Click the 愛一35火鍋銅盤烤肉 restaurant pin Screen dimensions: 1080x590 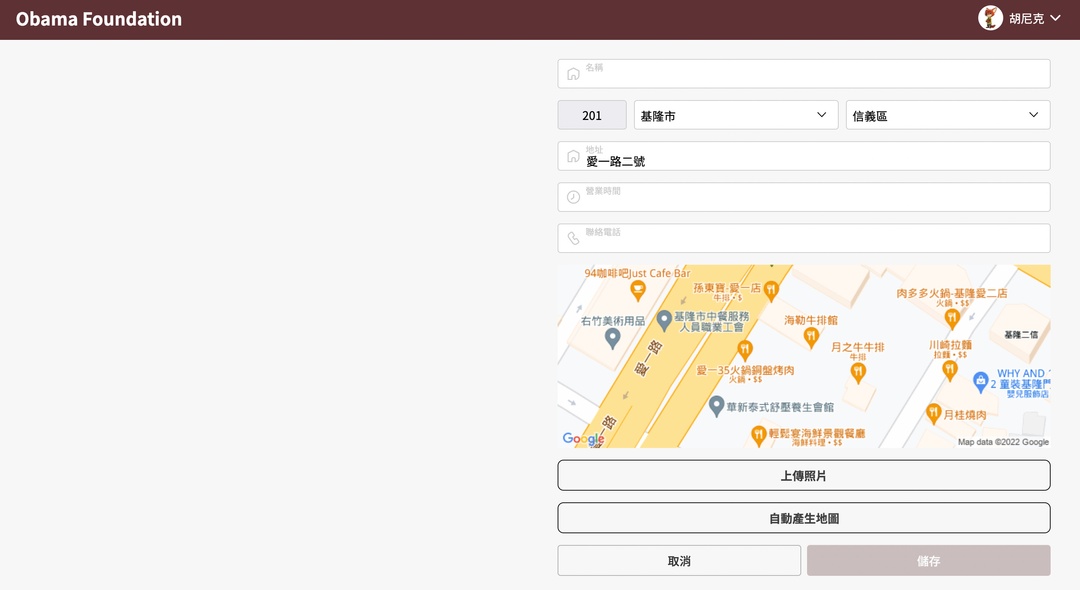pos(745,350)
